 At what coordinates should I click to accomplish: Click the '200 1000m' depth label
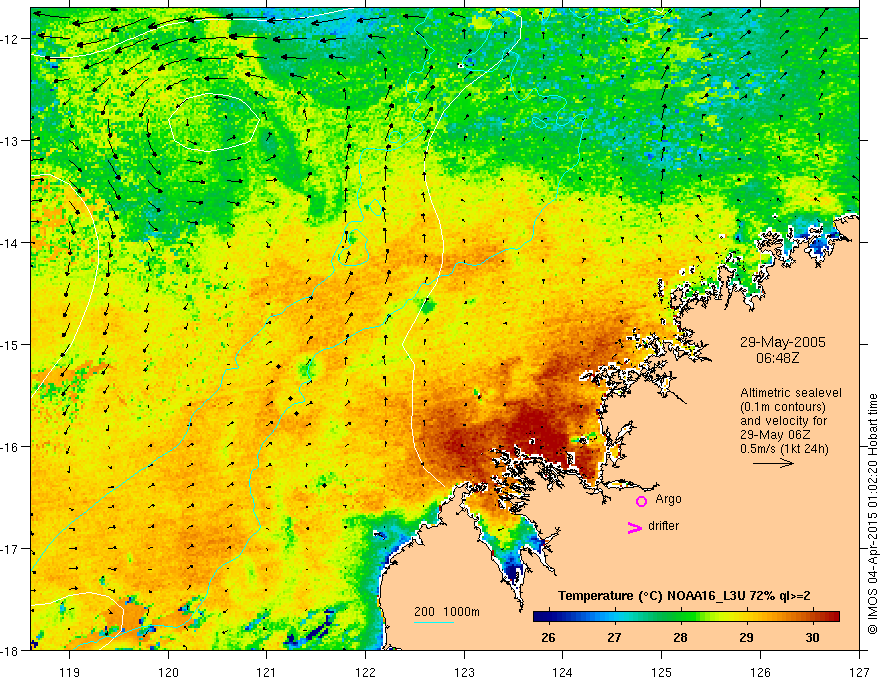coord(447,612)
